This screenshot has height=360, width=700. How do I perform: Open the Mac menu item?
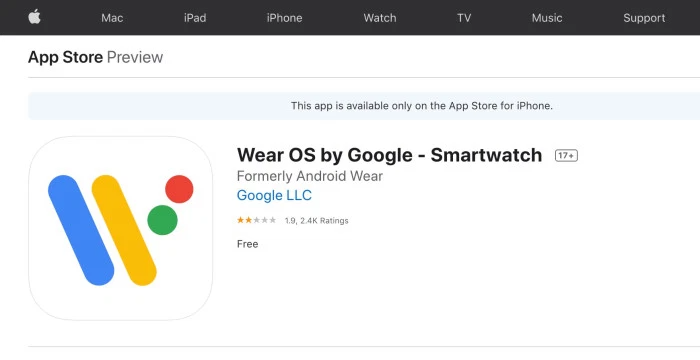pyautogui.click(x=112, y=18)
